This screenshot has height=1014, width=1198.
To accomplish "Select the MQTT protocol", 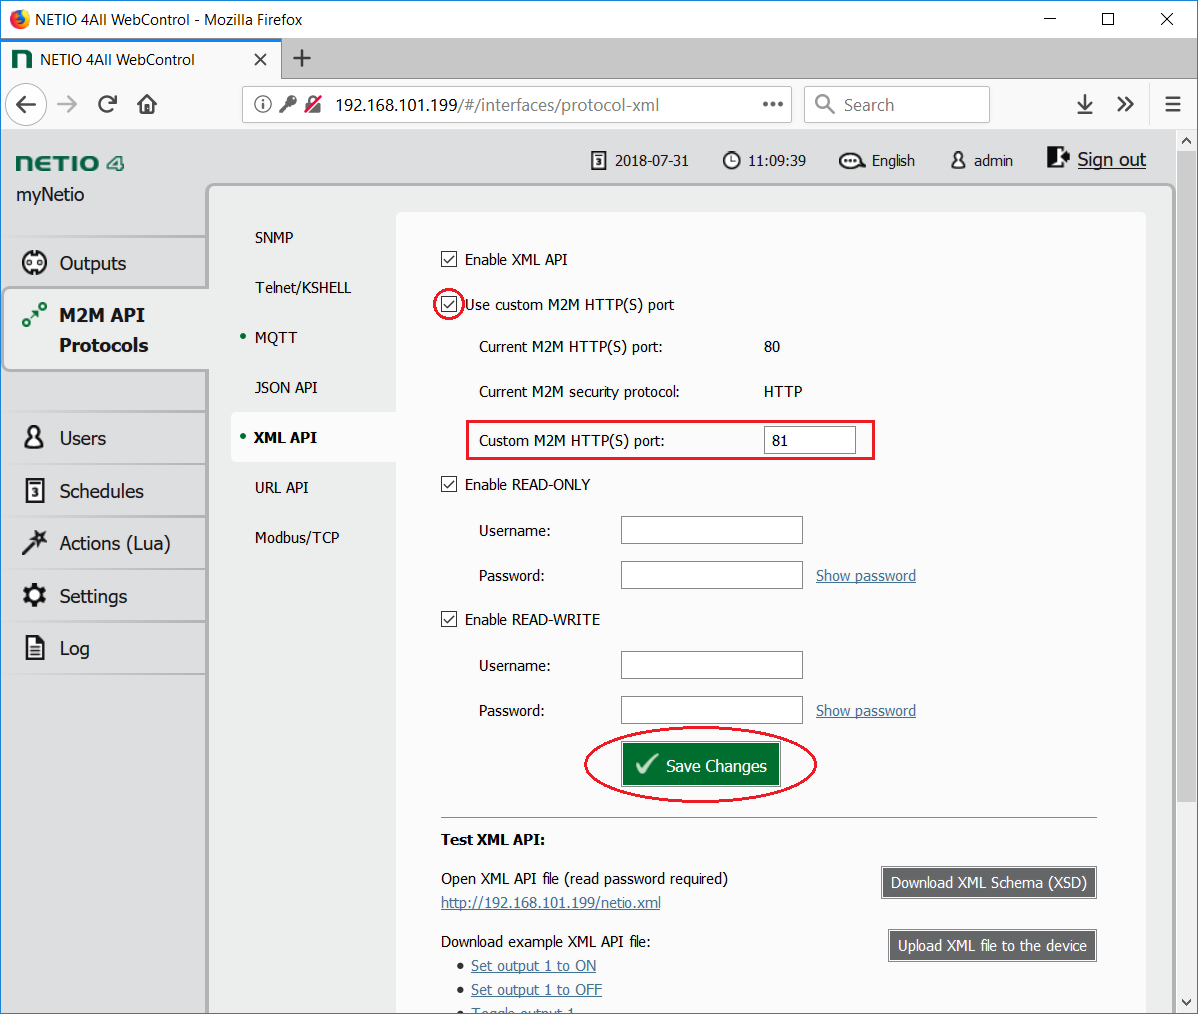I will click(x=276, y=338).
